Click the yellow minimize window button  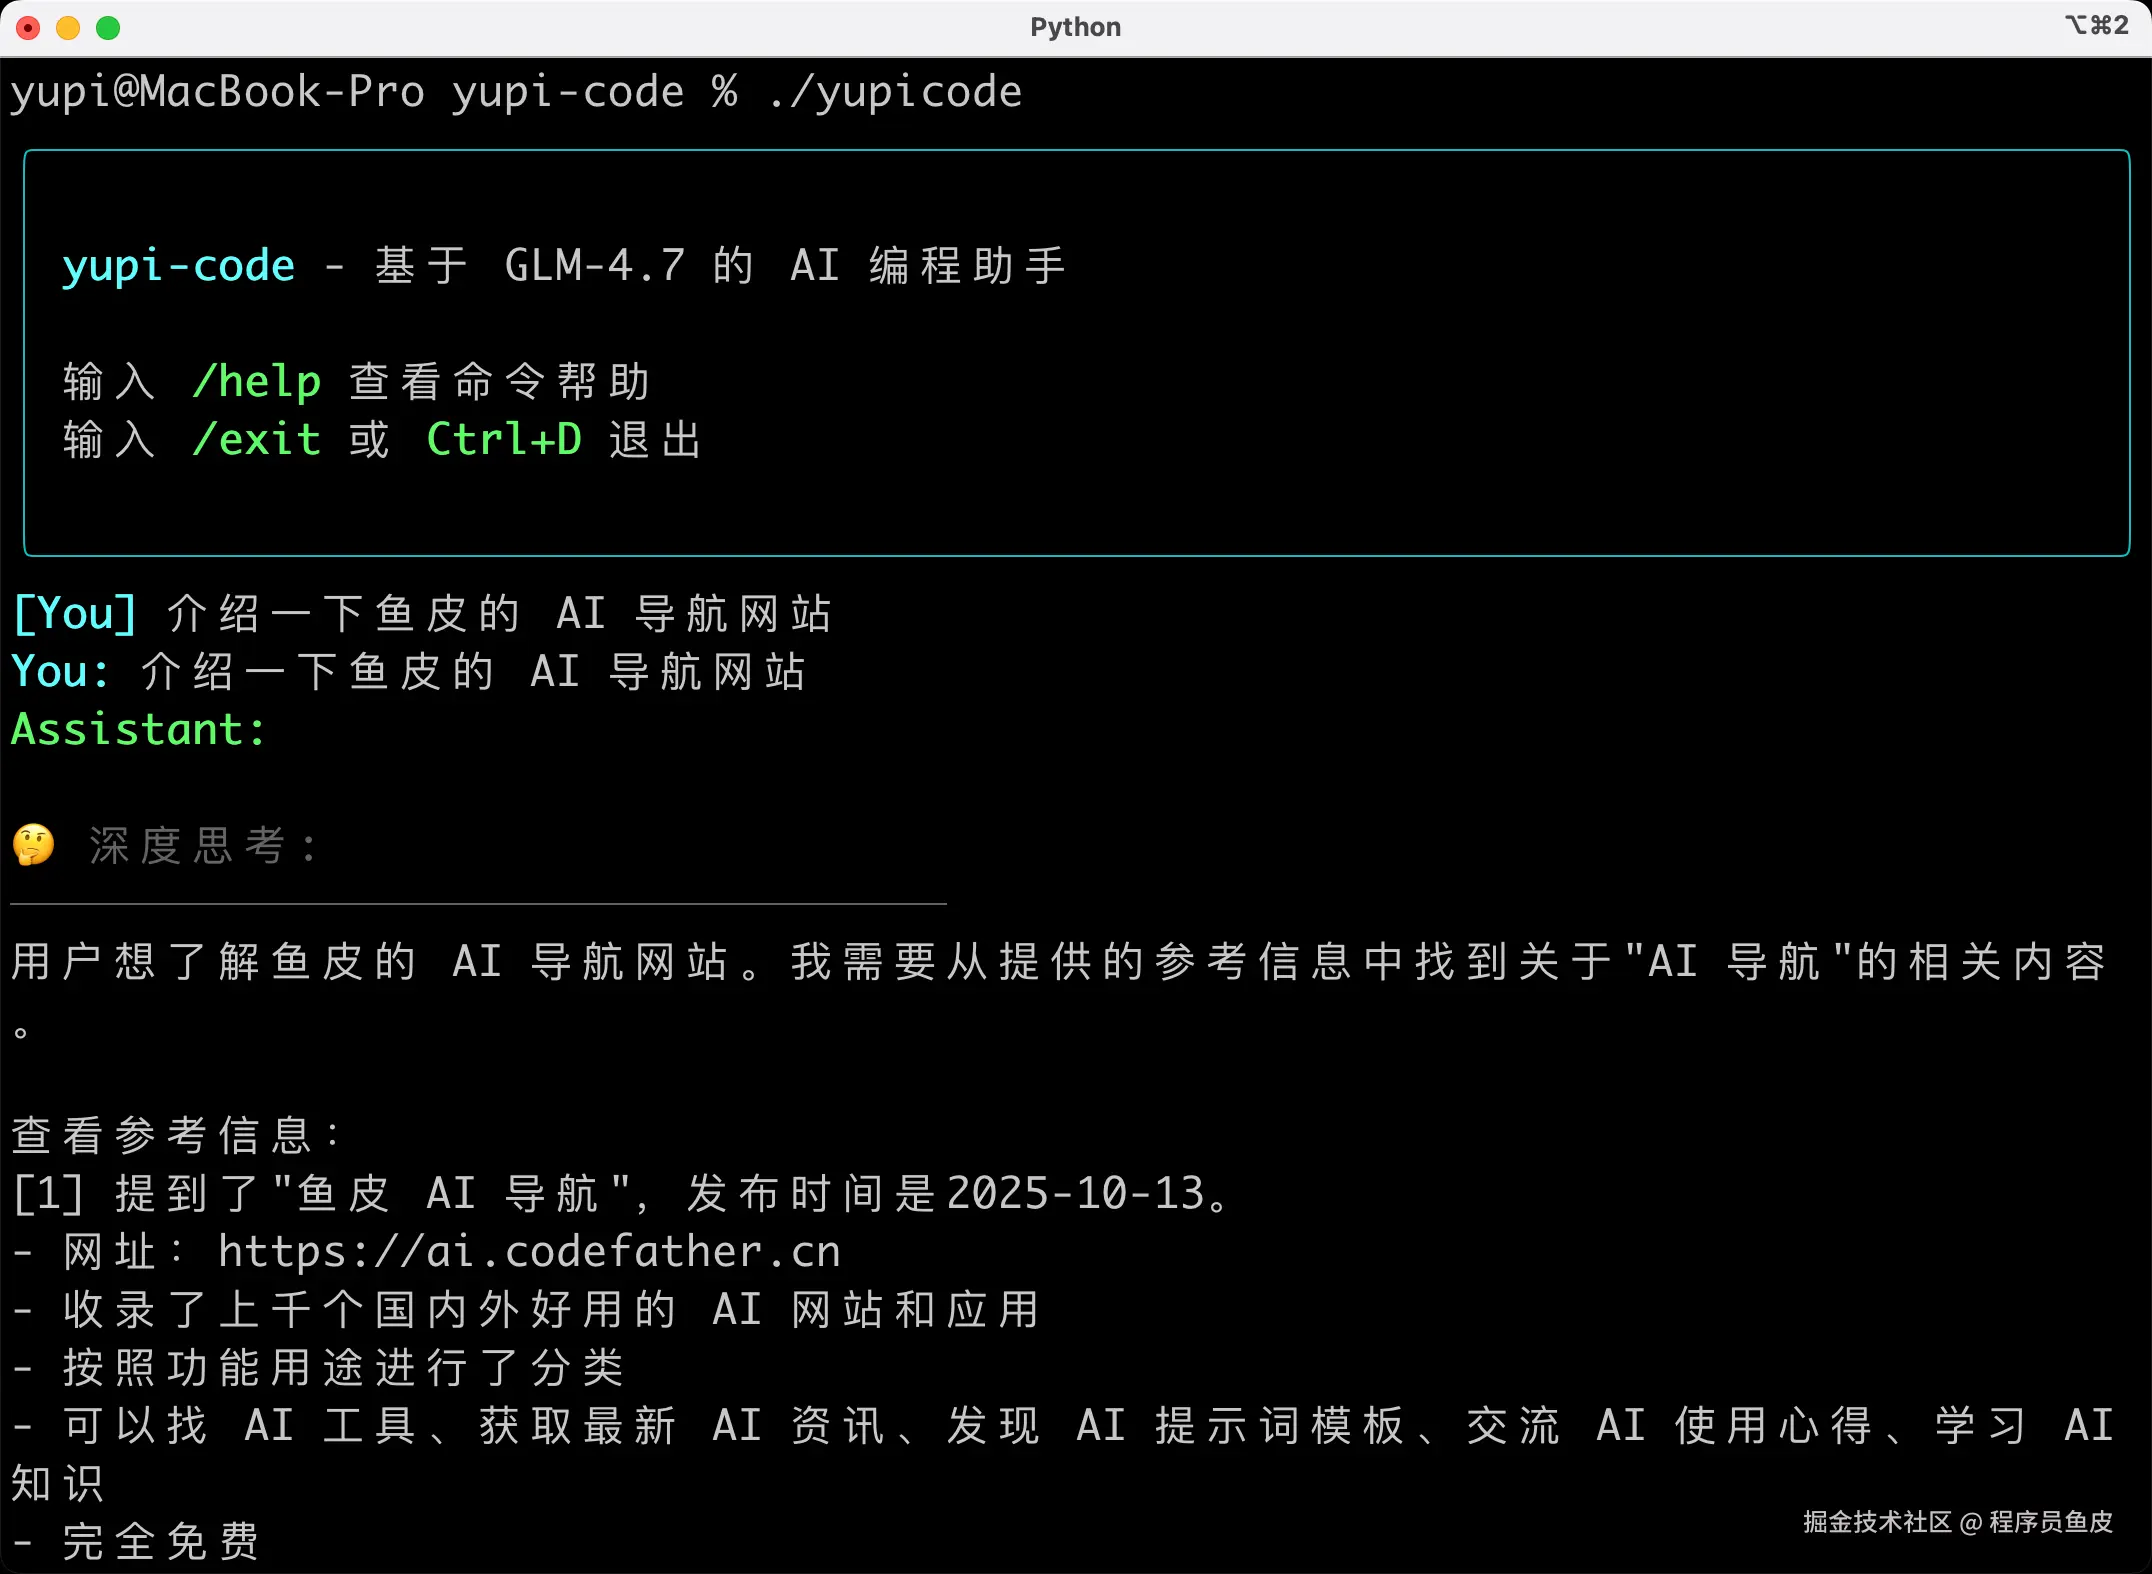point(68,28)
